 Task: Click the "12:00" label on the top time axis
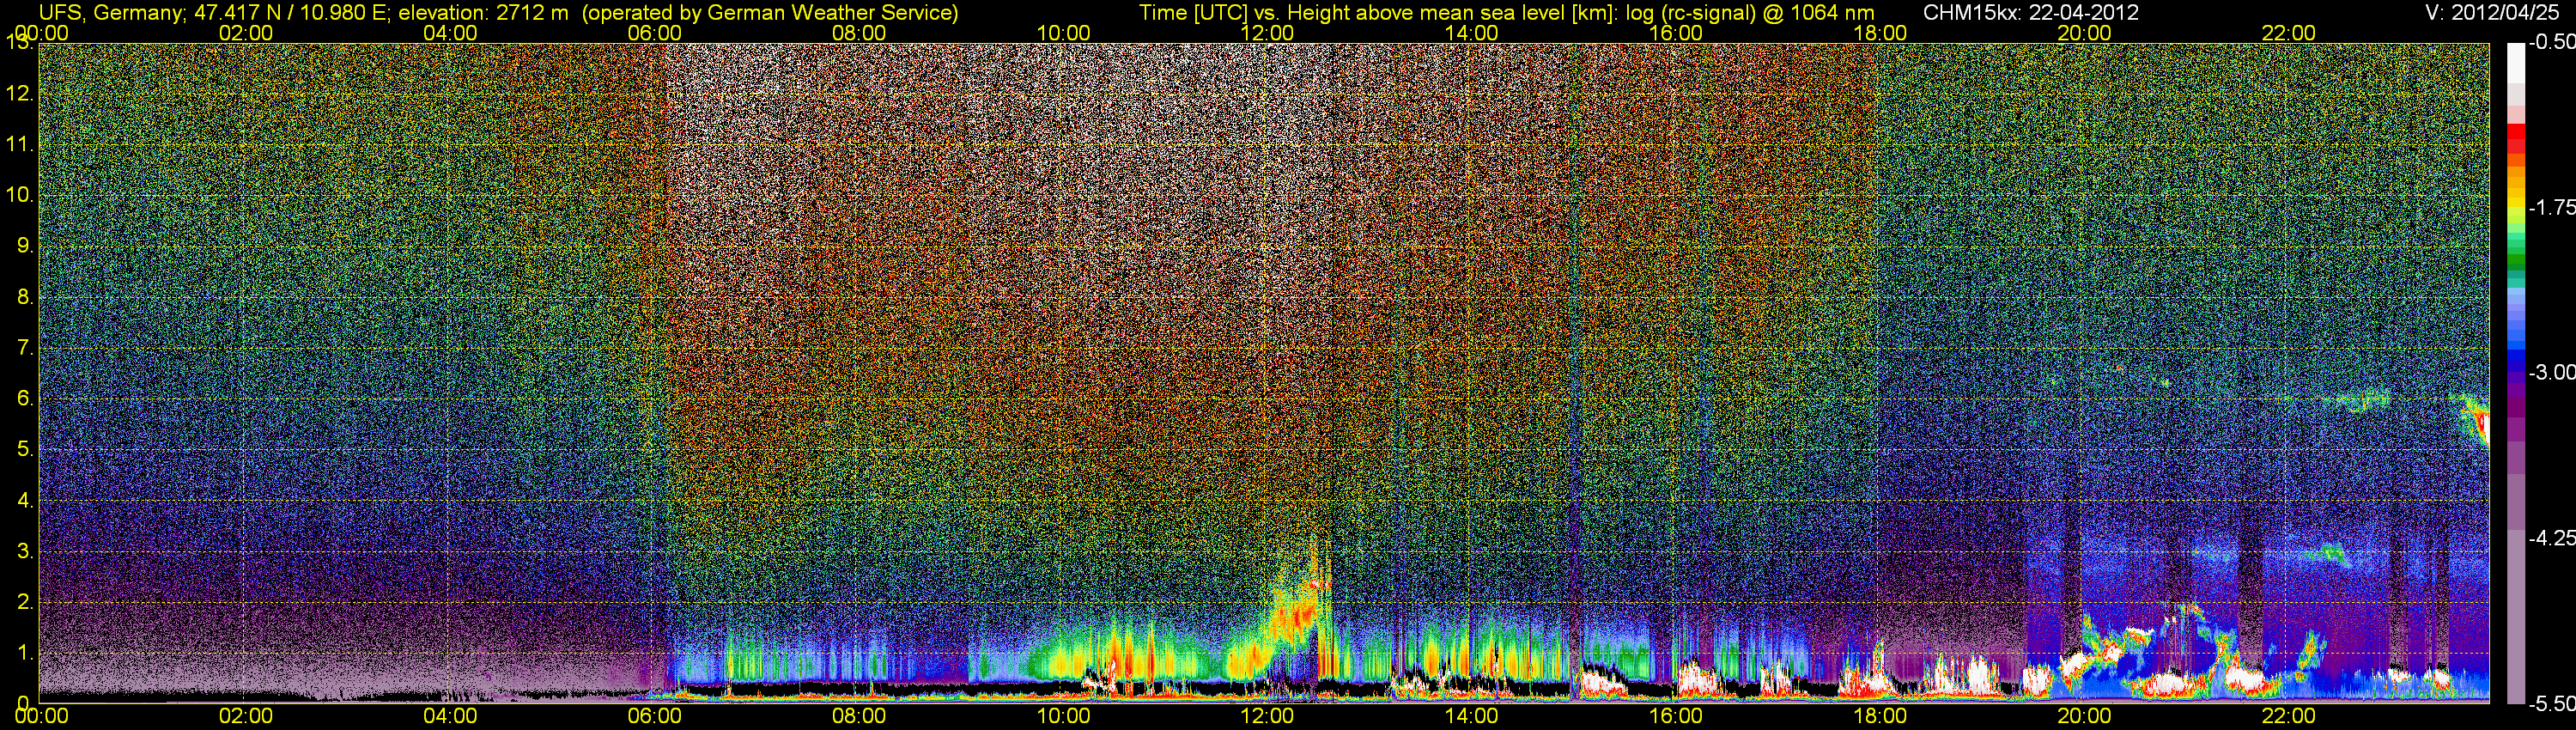[1267, 33]
